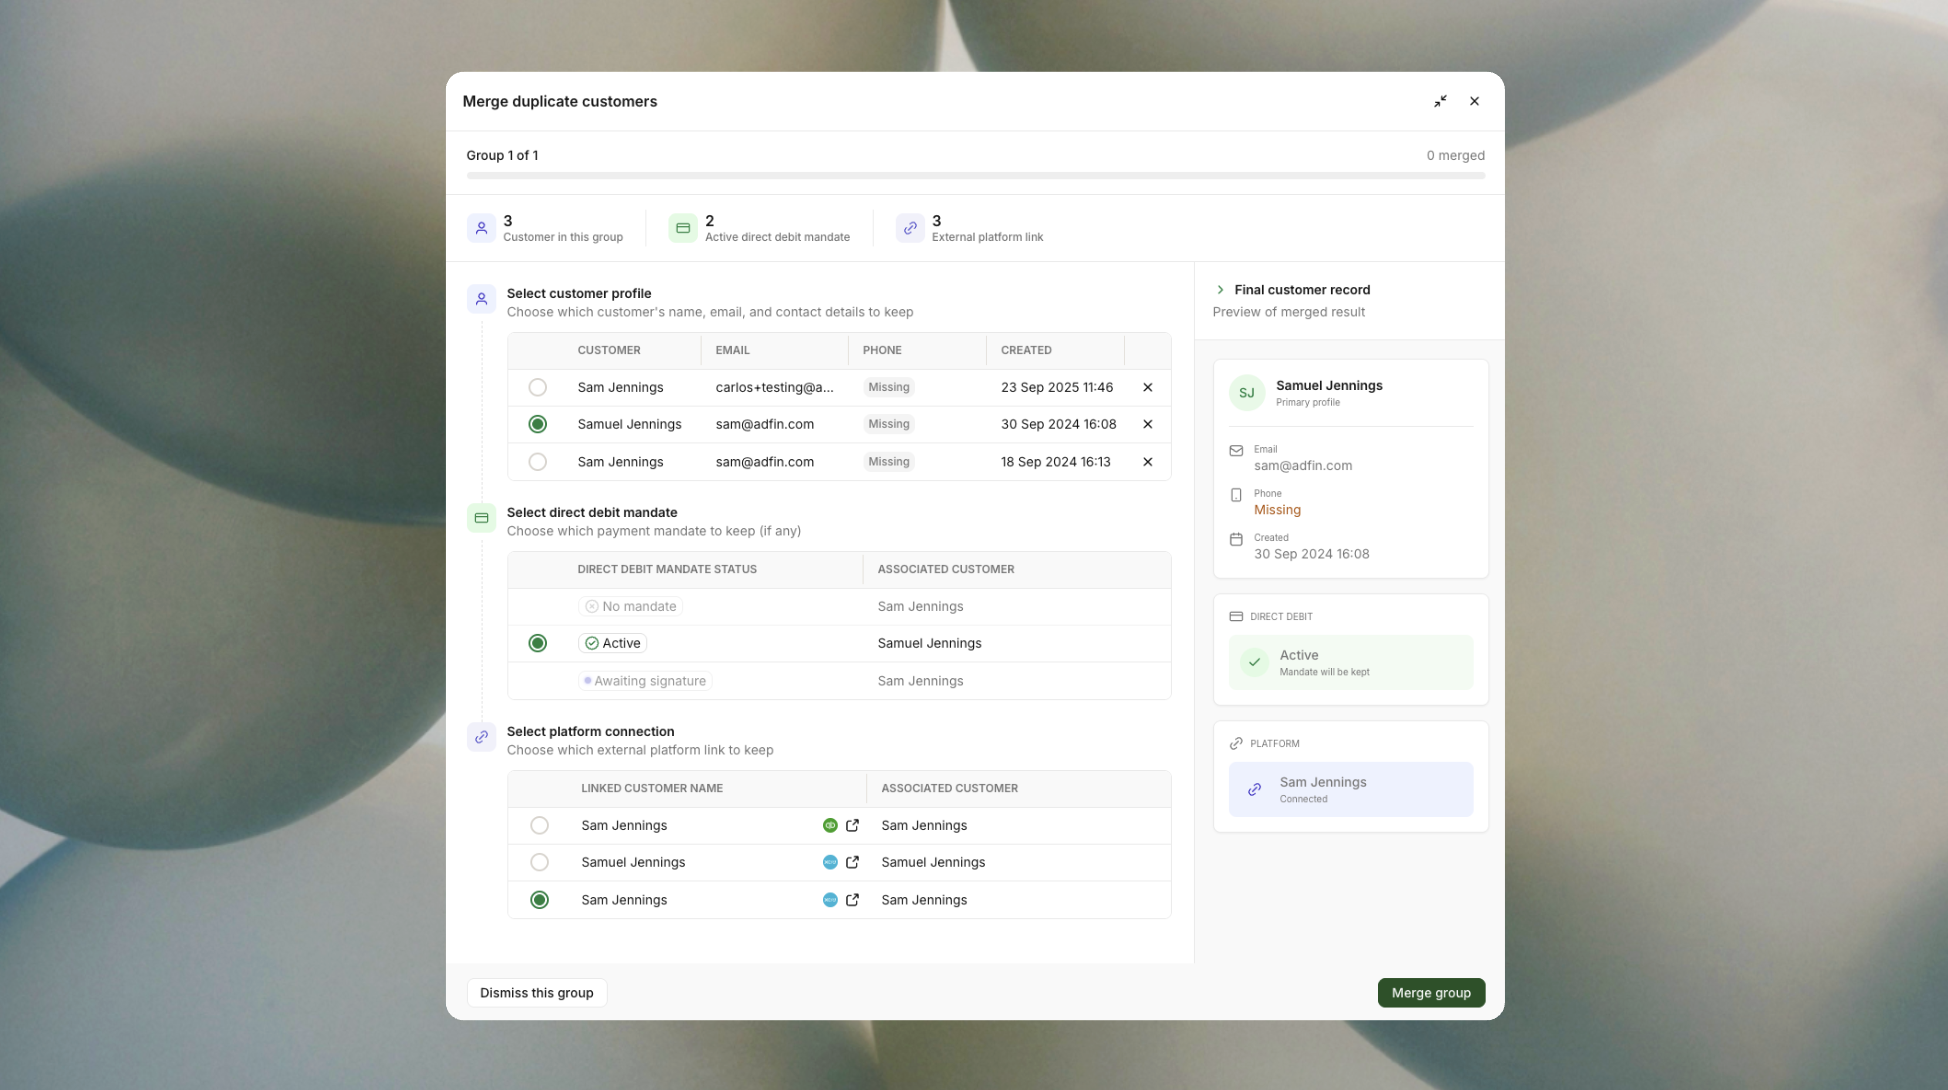
Task: Remove customer created 18 Sep 2024
Action: click(1147, 462)
